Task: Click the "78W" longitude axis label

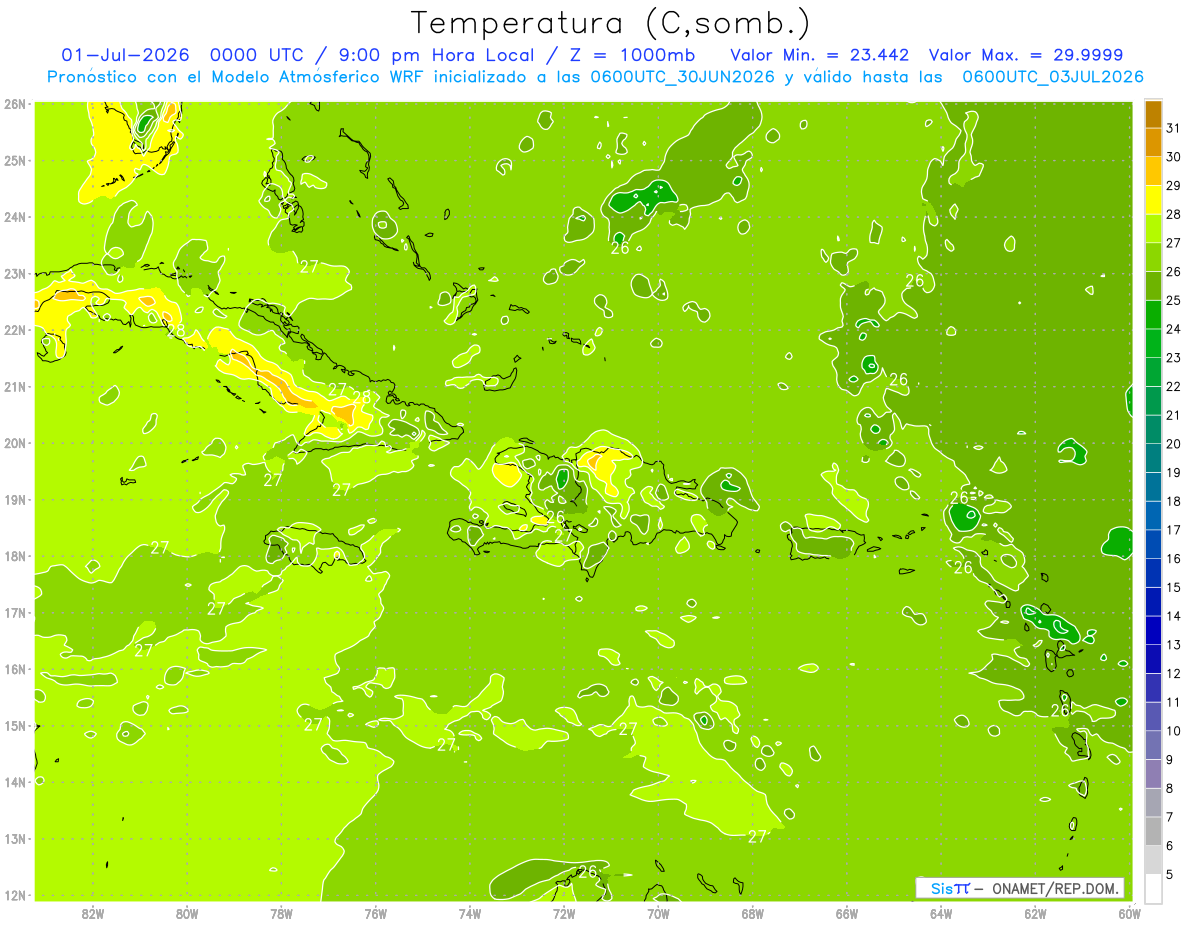Action: pyautogui.click(x=281, y=913)
